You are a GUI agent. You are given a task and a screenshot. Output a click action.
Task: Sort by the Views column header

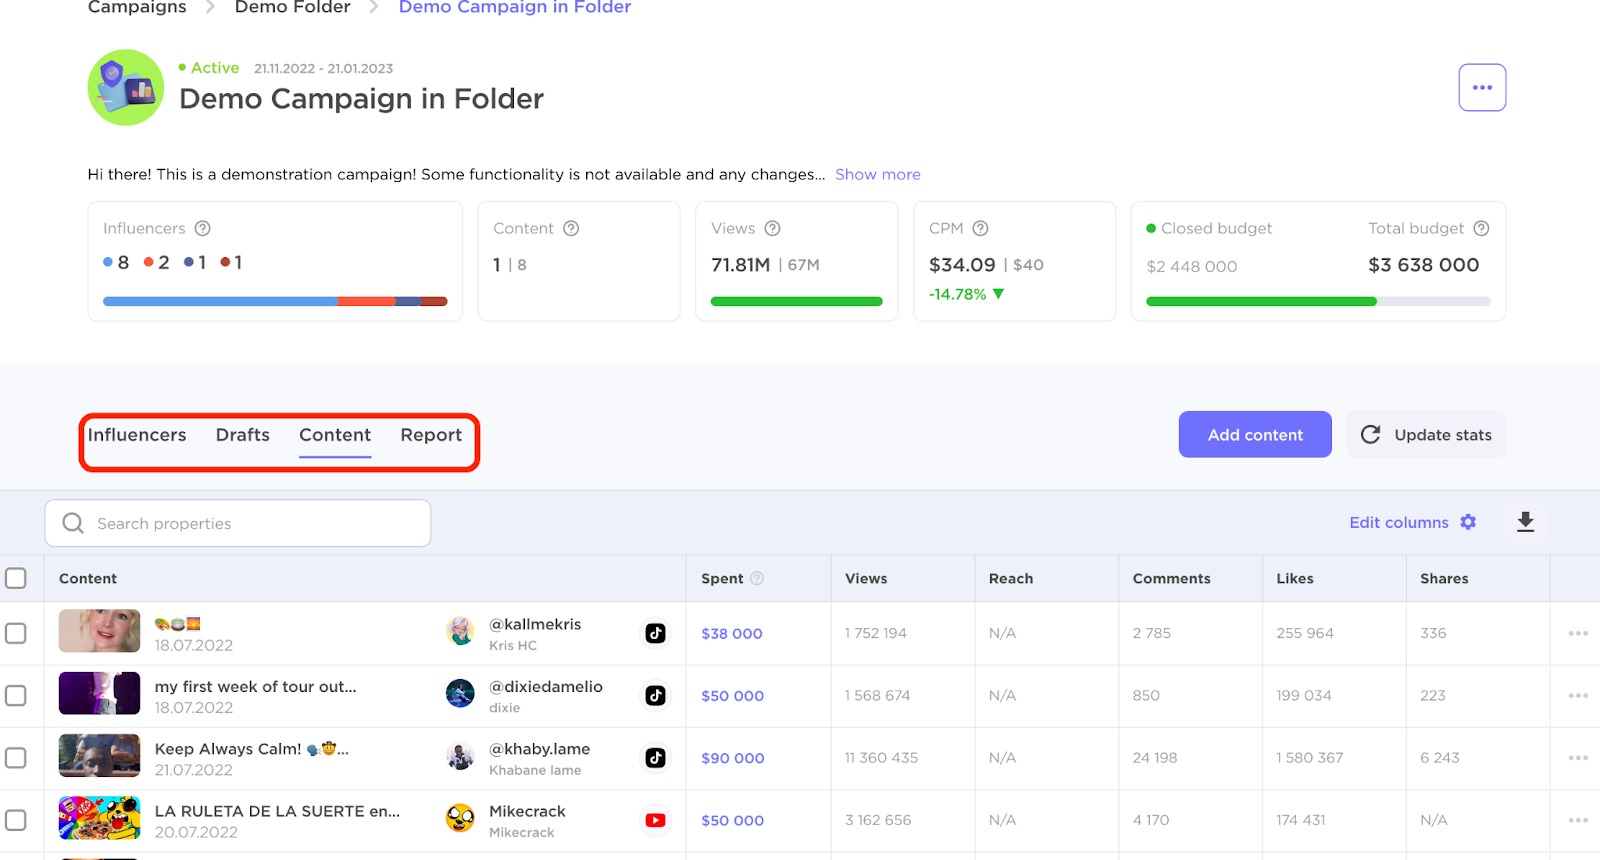pyautogui.click(x=866, y=578)
